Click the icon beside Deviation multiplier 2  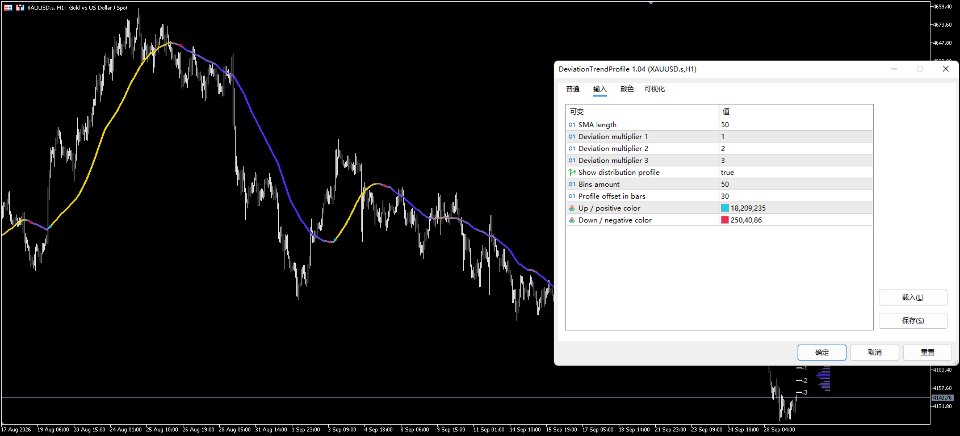point(572,149)
